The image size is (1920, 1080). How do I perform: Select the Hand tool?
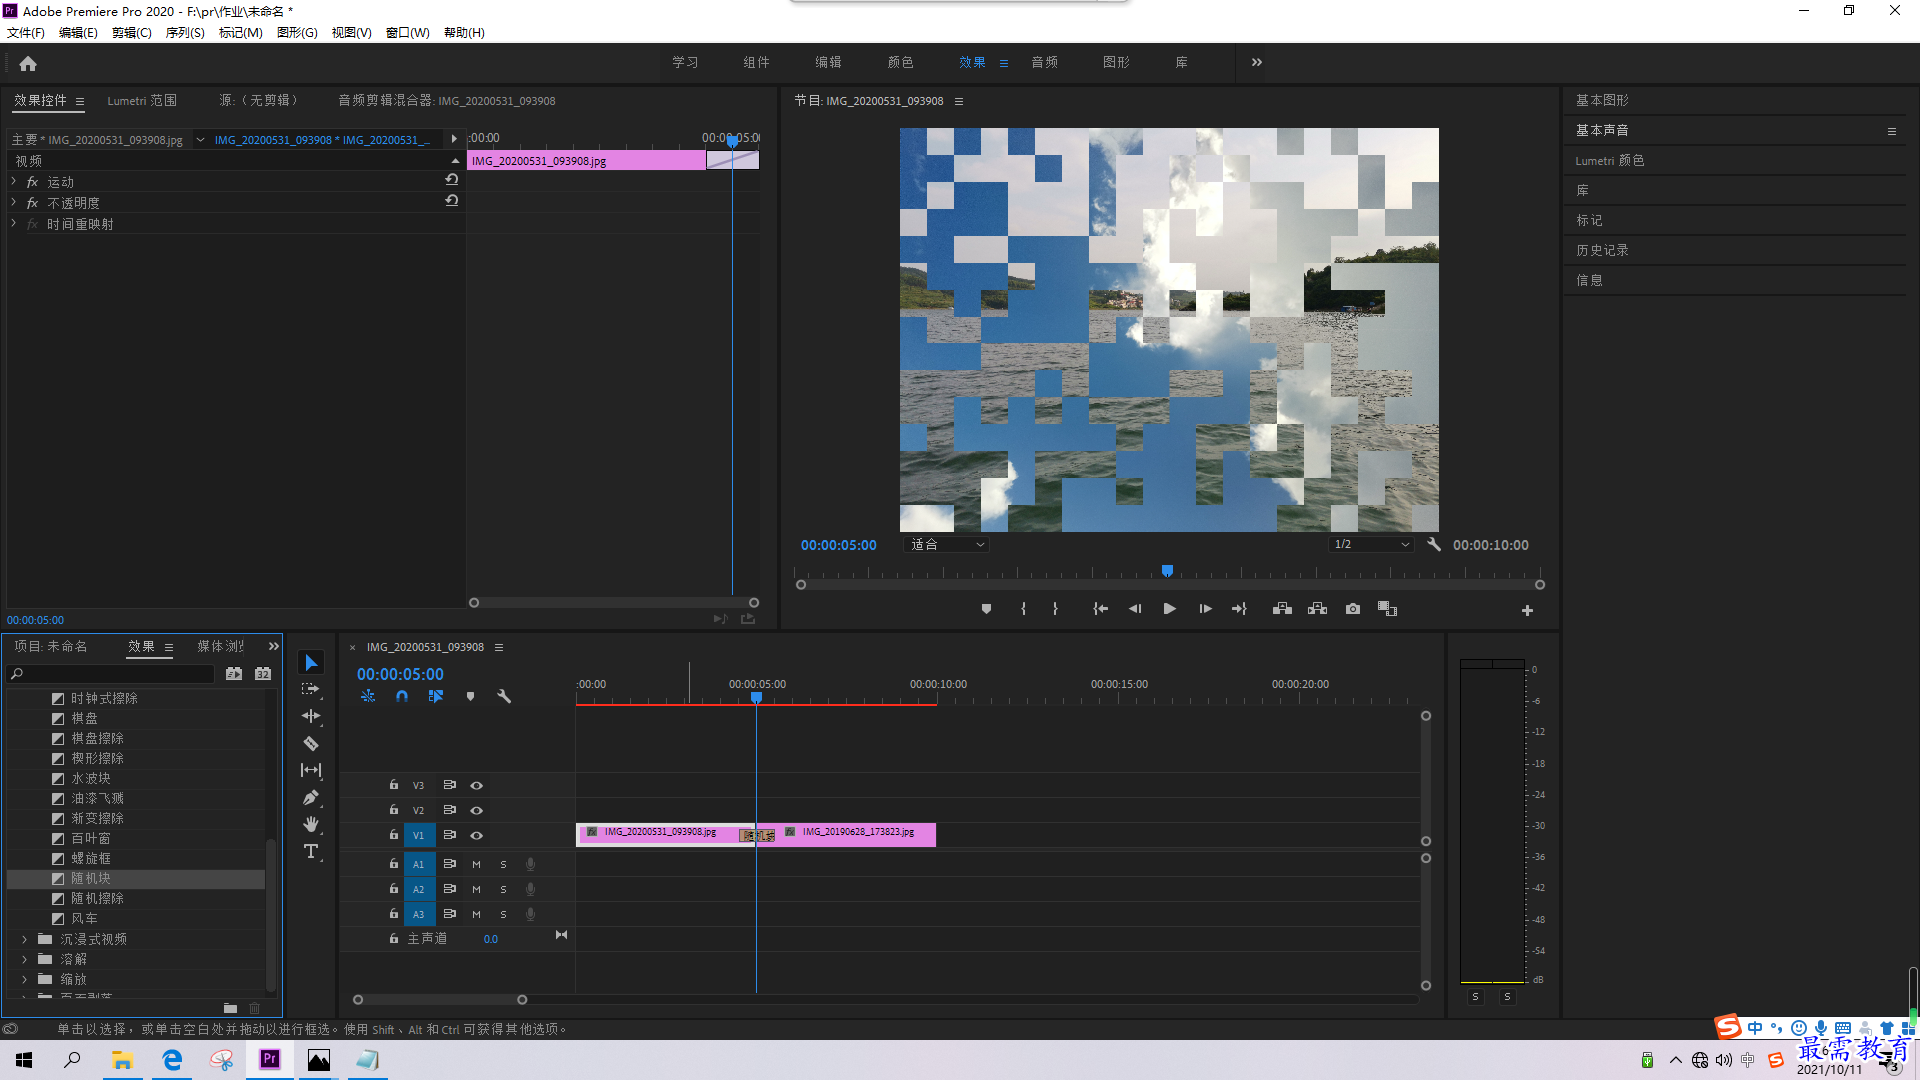tap(311, 824)
